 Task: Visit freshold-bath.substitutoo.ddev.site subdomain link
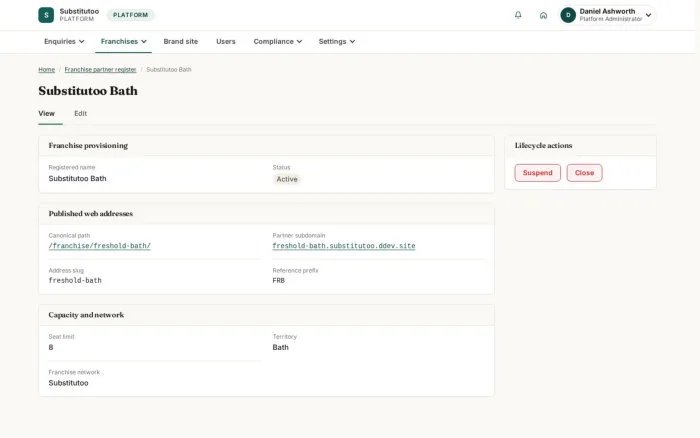pyautogui.click(x=344, y=246)
